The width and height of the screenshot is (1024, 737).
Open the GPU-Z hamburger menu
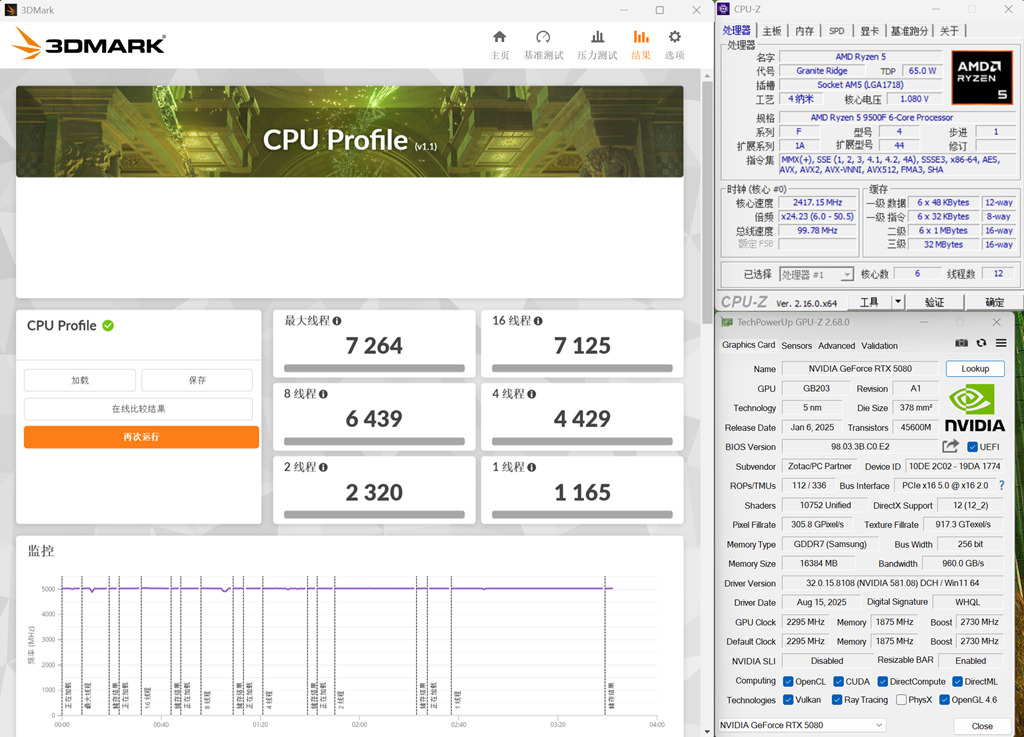click(x=1001, y=343)
